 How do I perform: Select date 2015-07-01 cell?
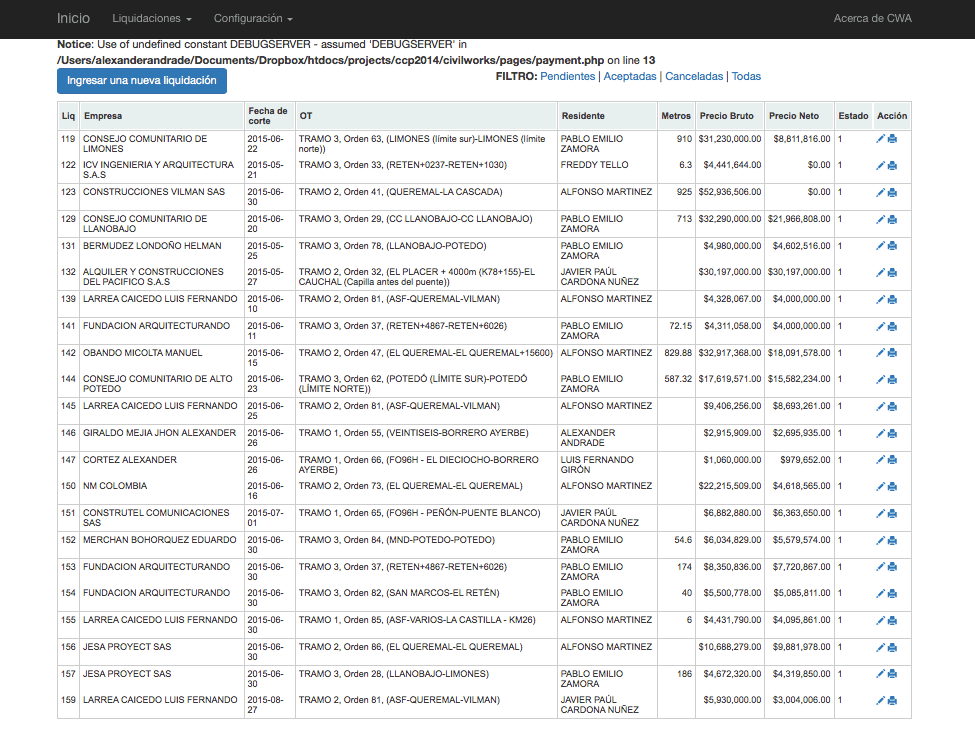(x=270, y=518)
